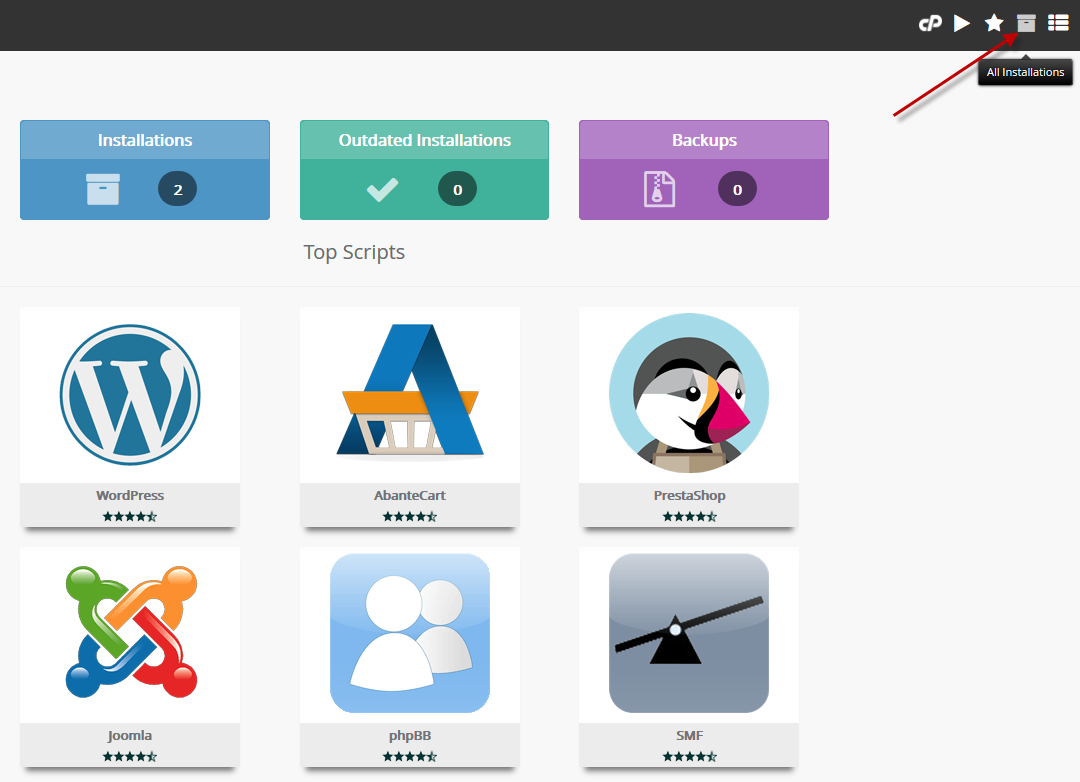
Task: Click the checkmark icon in Outdated Installations
Action: point(382,189)
